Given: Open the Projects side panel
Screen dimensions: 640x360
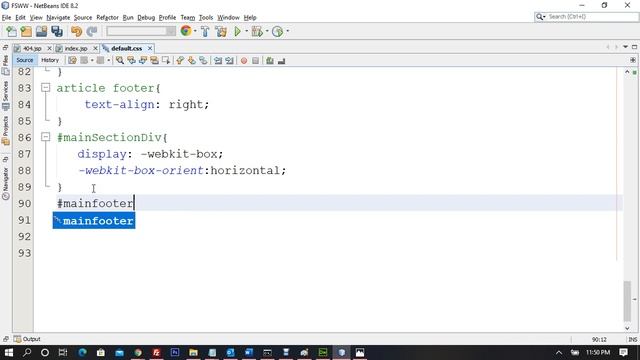Looking at the screenshot, I should pos(6,130).
